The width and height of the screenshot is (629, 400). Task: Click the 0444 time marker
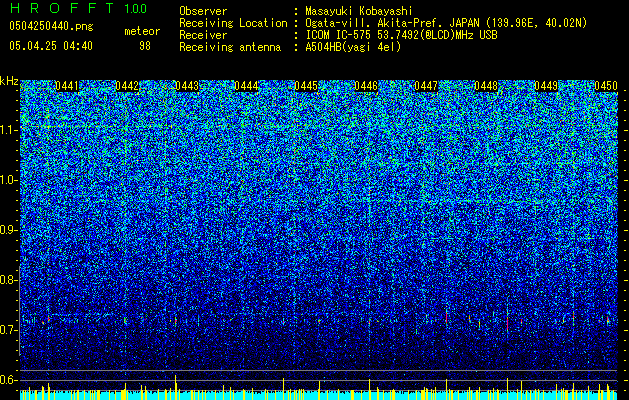point(246,86)
